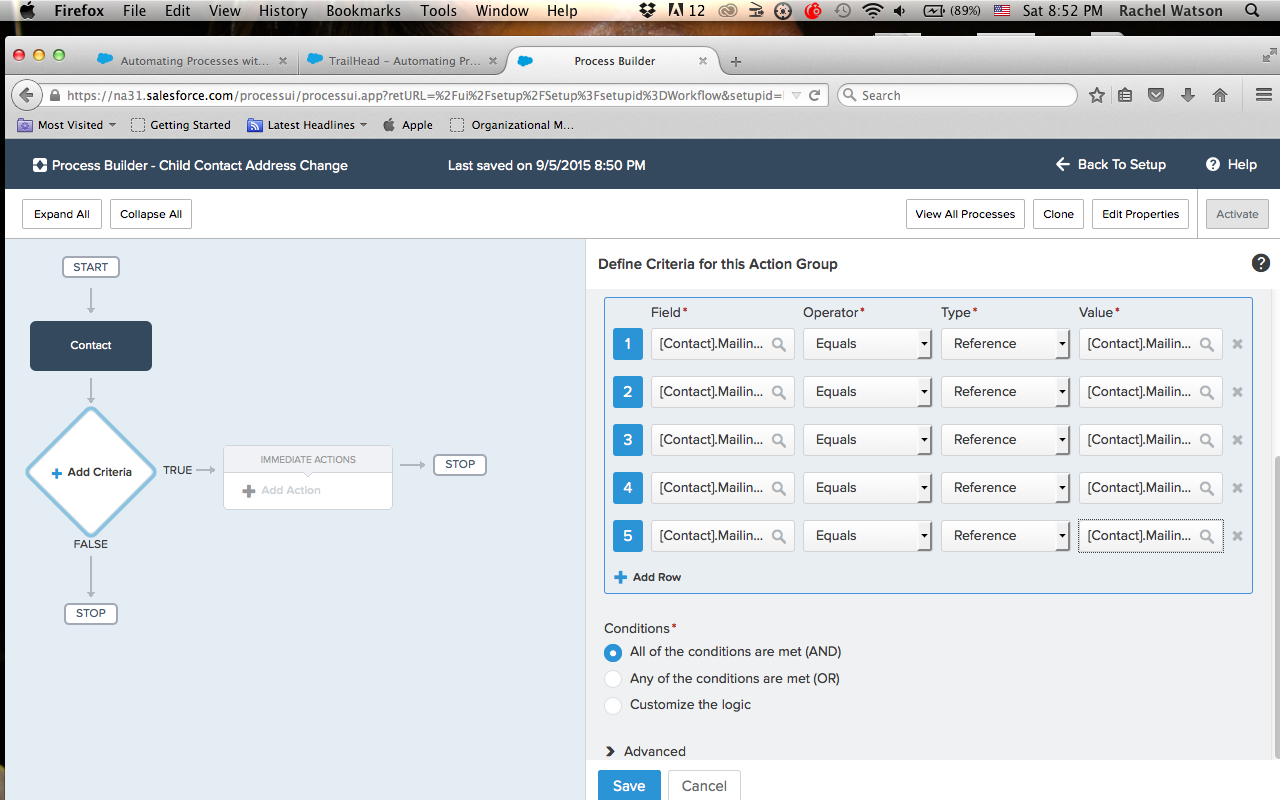Image resolution: width=1280 pixels, height=800 pixels.
Task: Click Expand All button
Action: 62,214
